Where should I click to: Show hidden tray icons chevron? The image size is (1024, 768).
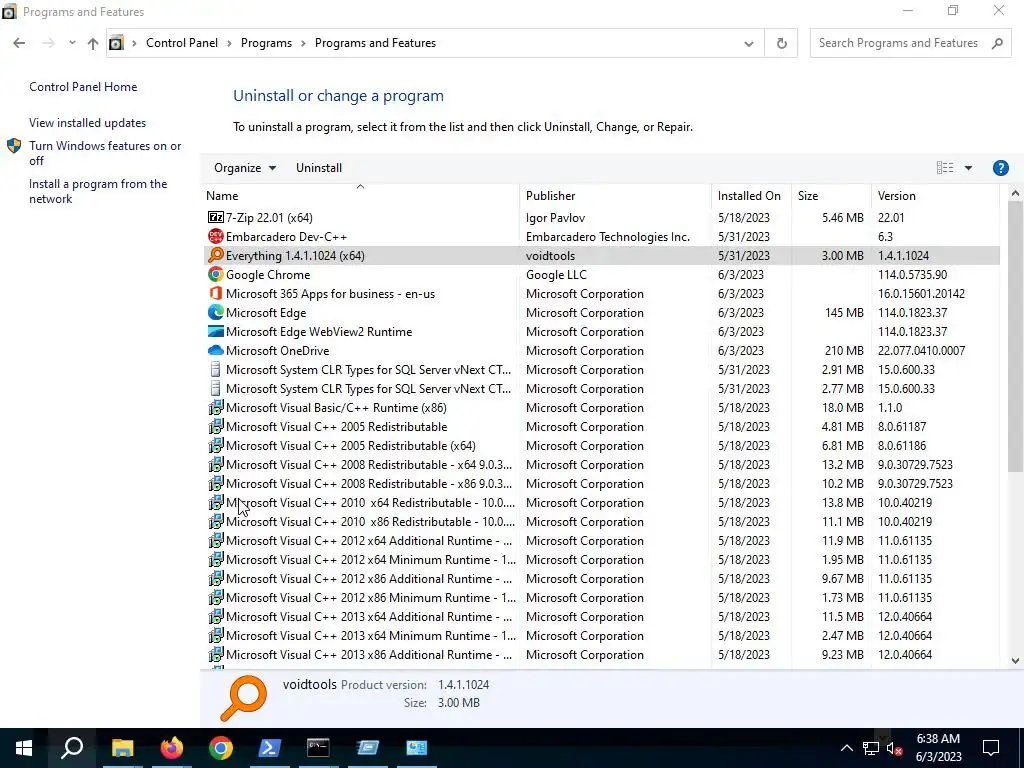[846, 748]
